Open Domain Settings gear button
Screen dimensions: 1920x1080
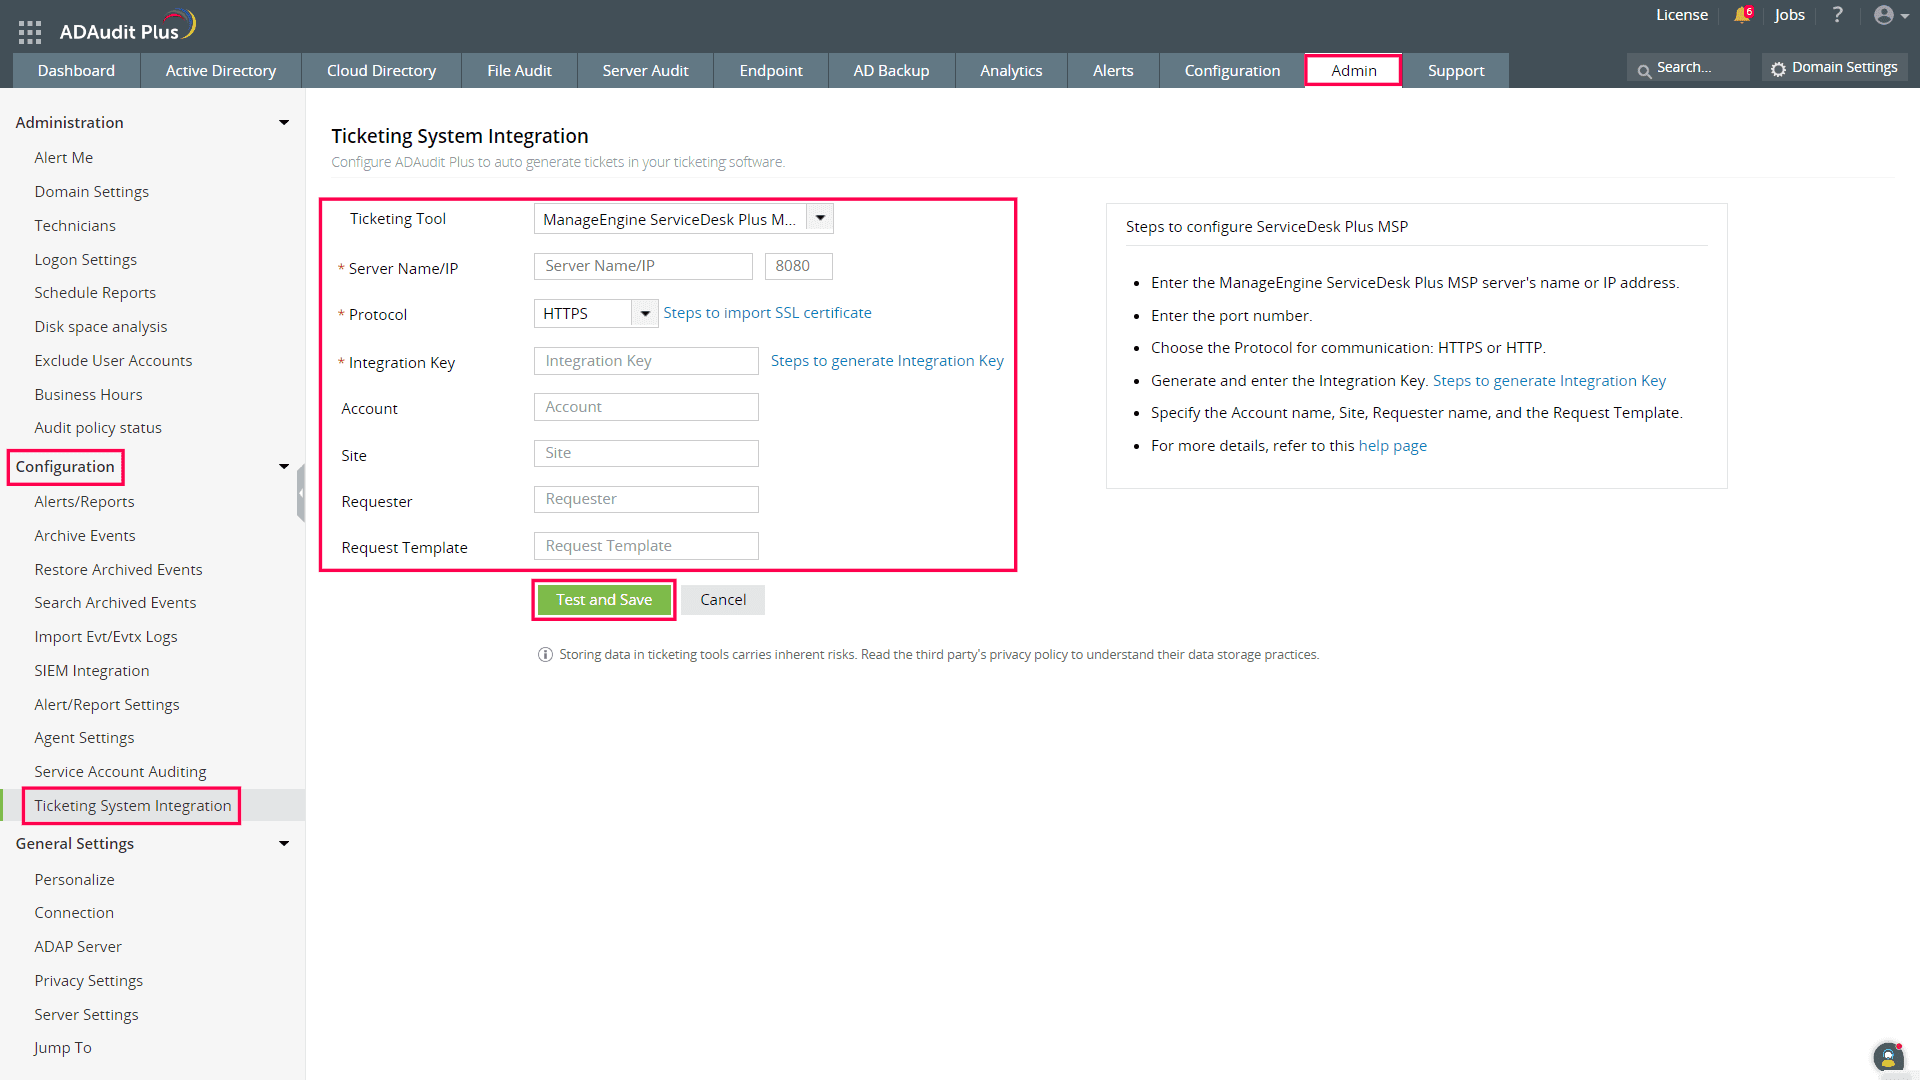point(1835,68)
